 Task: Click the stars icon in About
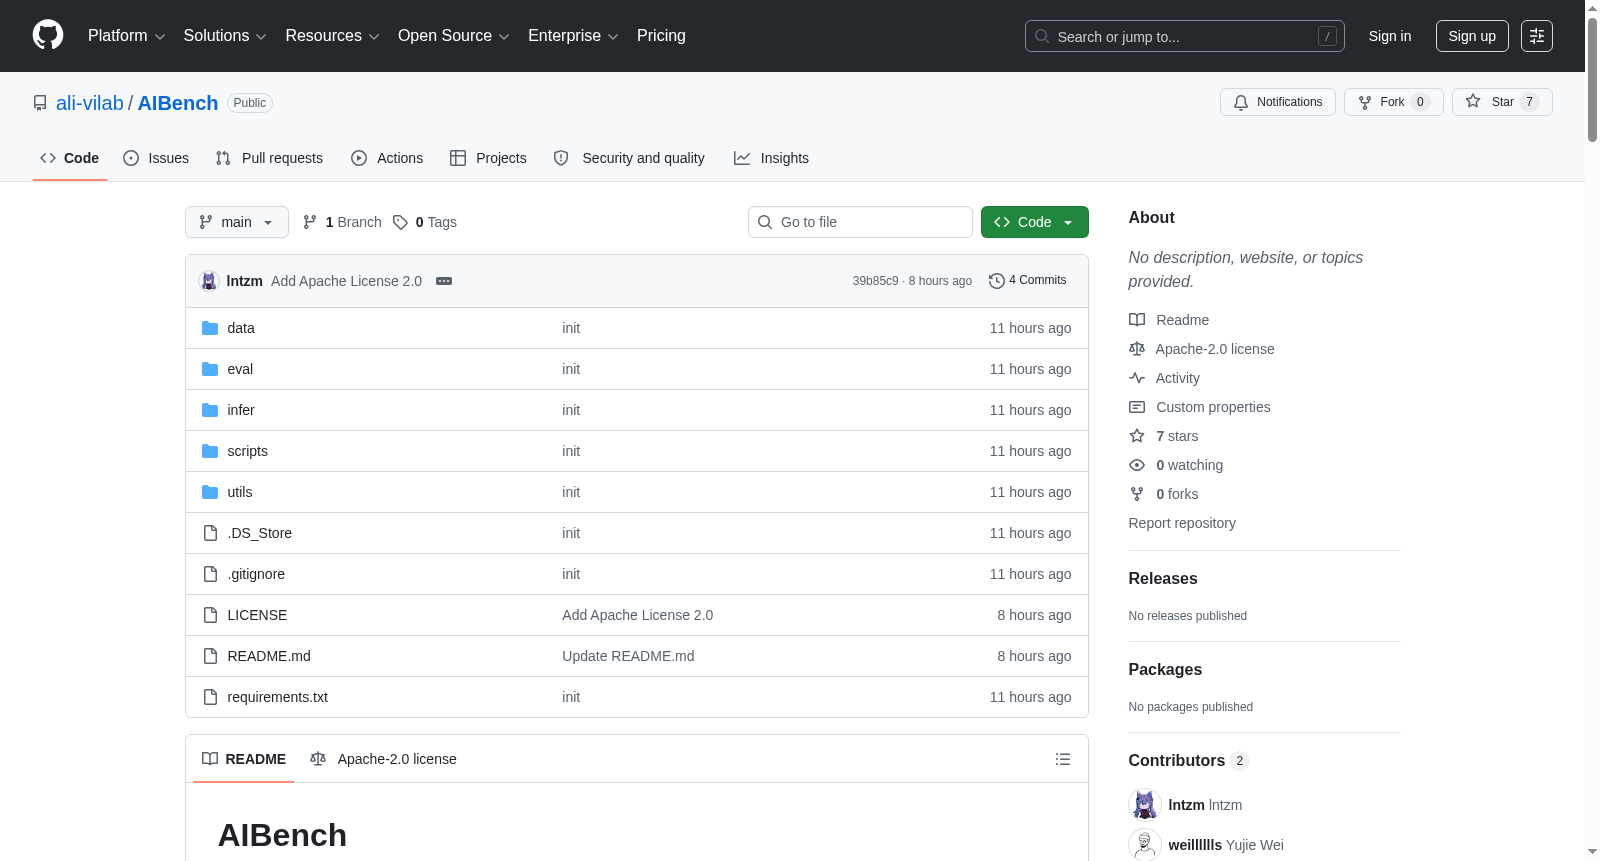[x=1137, y=436]
